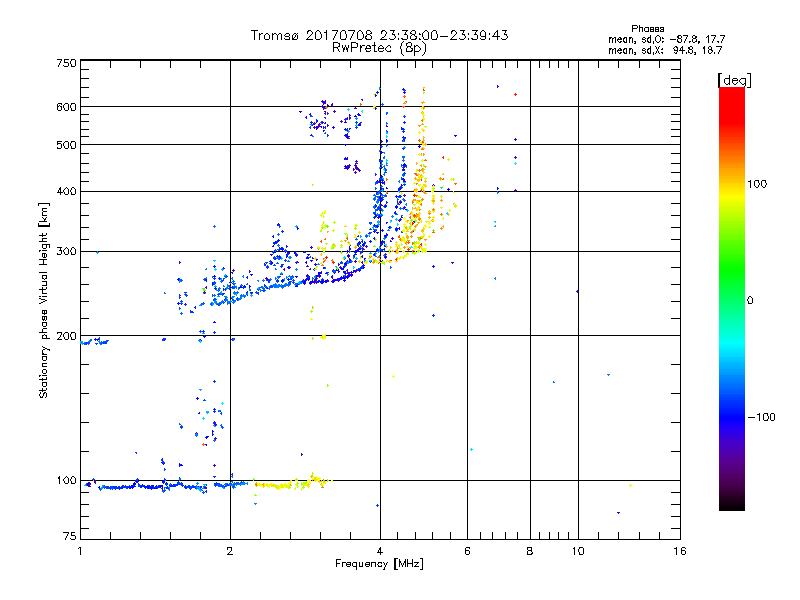
Task: Click the y-axis tick label '400'
Action: coord(66,192)
